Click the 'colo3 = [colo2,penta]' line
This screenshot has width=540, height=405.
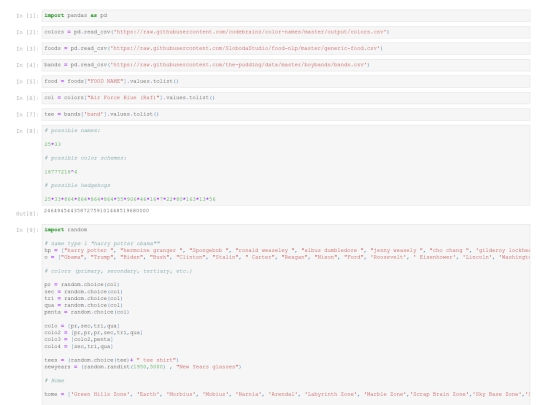click(79, 340)
